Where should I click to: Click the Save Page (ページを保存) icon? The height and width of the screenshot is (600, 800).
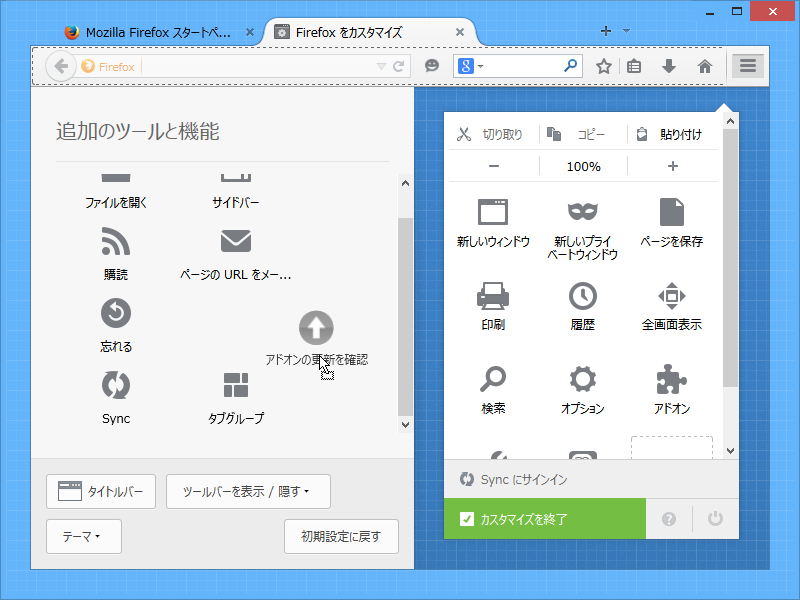(x=671, y=212)
